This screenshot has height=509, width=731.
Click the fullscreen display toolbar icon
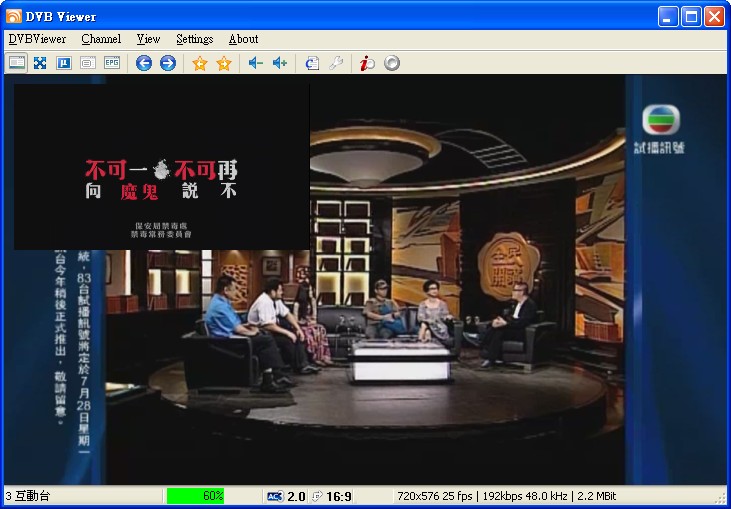[x=41, y=63]
